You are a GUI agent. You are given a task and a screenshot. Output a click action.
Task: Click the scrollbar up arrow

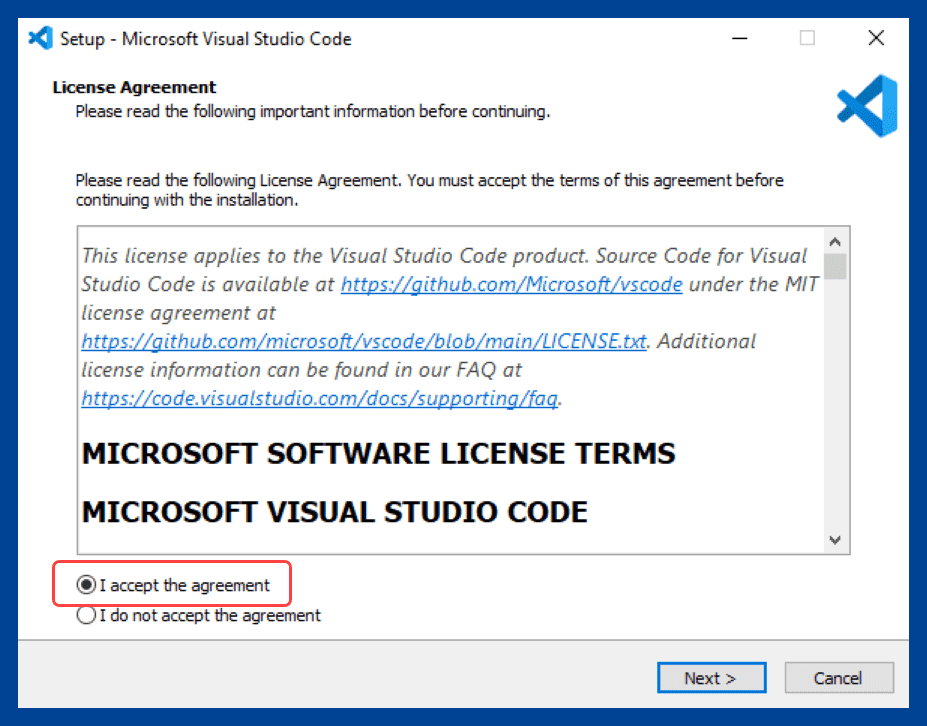(835, 239)
